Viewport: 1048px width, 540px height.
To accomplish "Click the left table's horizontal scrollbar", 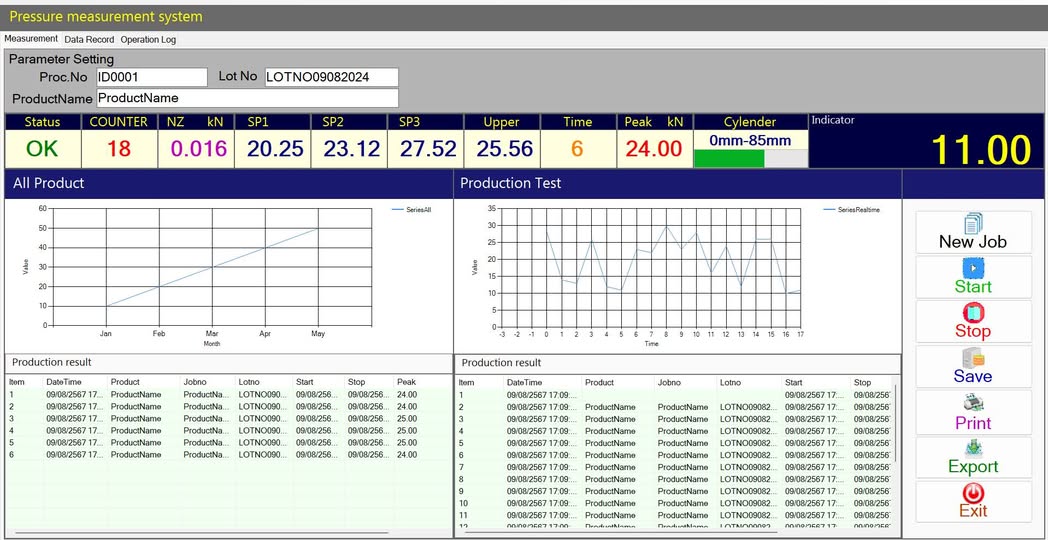I will [200, 533].
